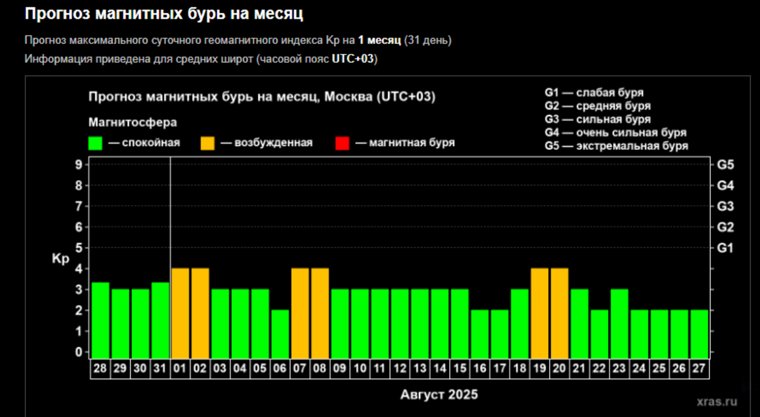Click the orange 'возбужденная' legend swatch
This screenshot has width=760, height=417.
(207, 144)
